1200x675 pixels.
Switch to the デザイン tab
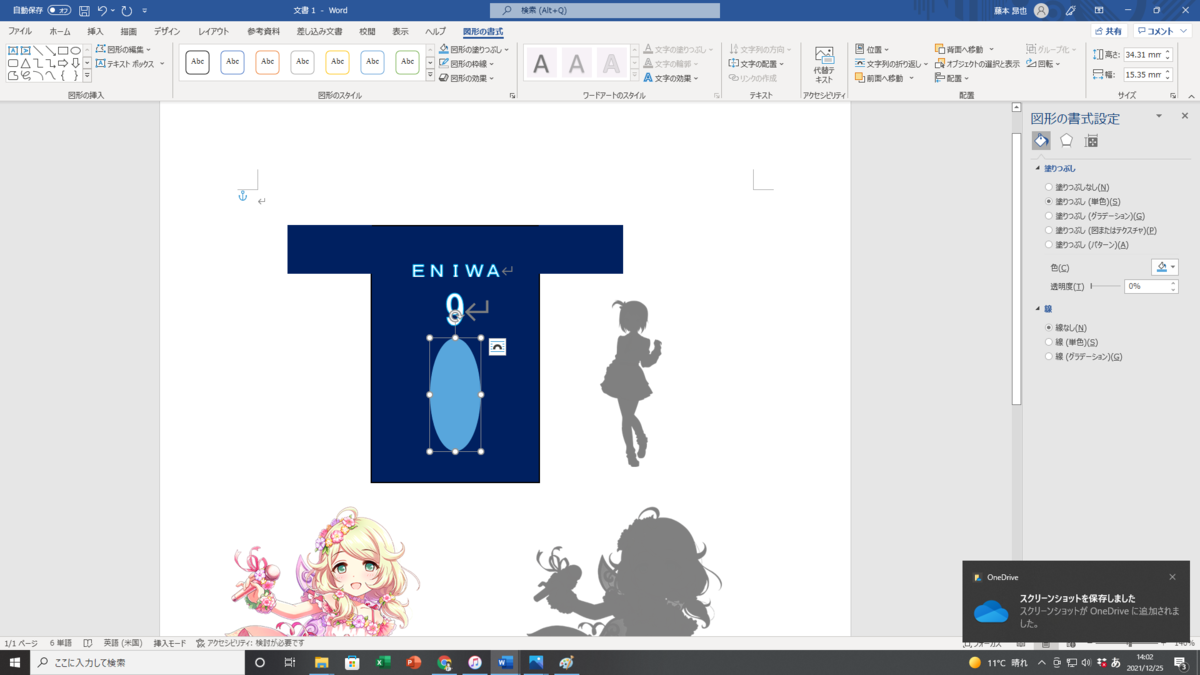[167, 32]
